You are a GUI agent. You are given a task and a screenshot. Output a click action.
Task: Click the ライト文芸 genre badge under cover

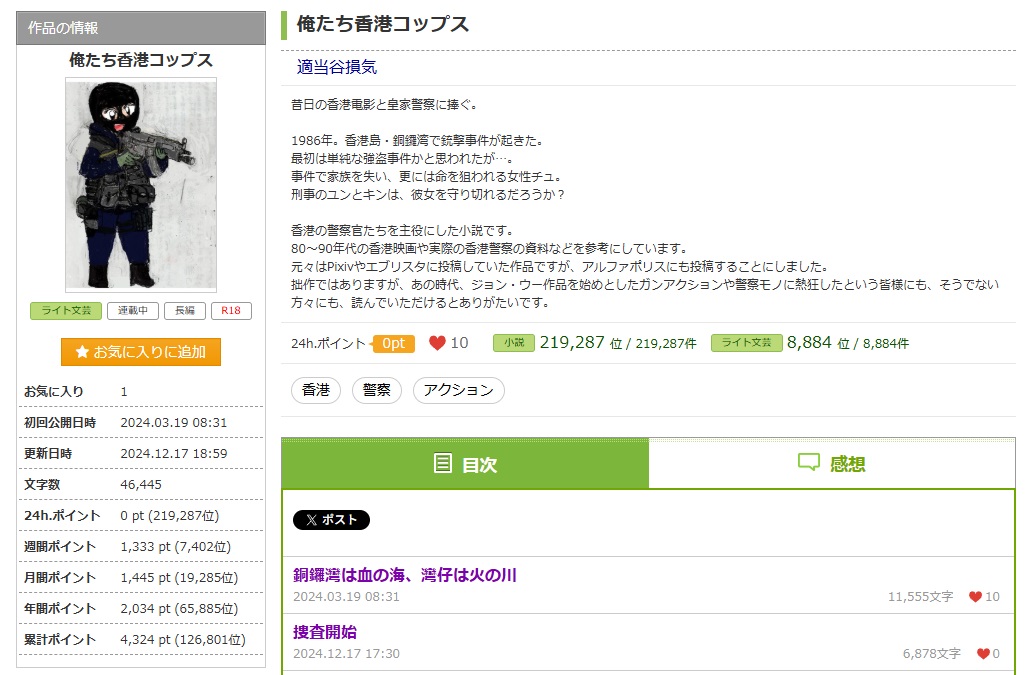pos(66,311)
